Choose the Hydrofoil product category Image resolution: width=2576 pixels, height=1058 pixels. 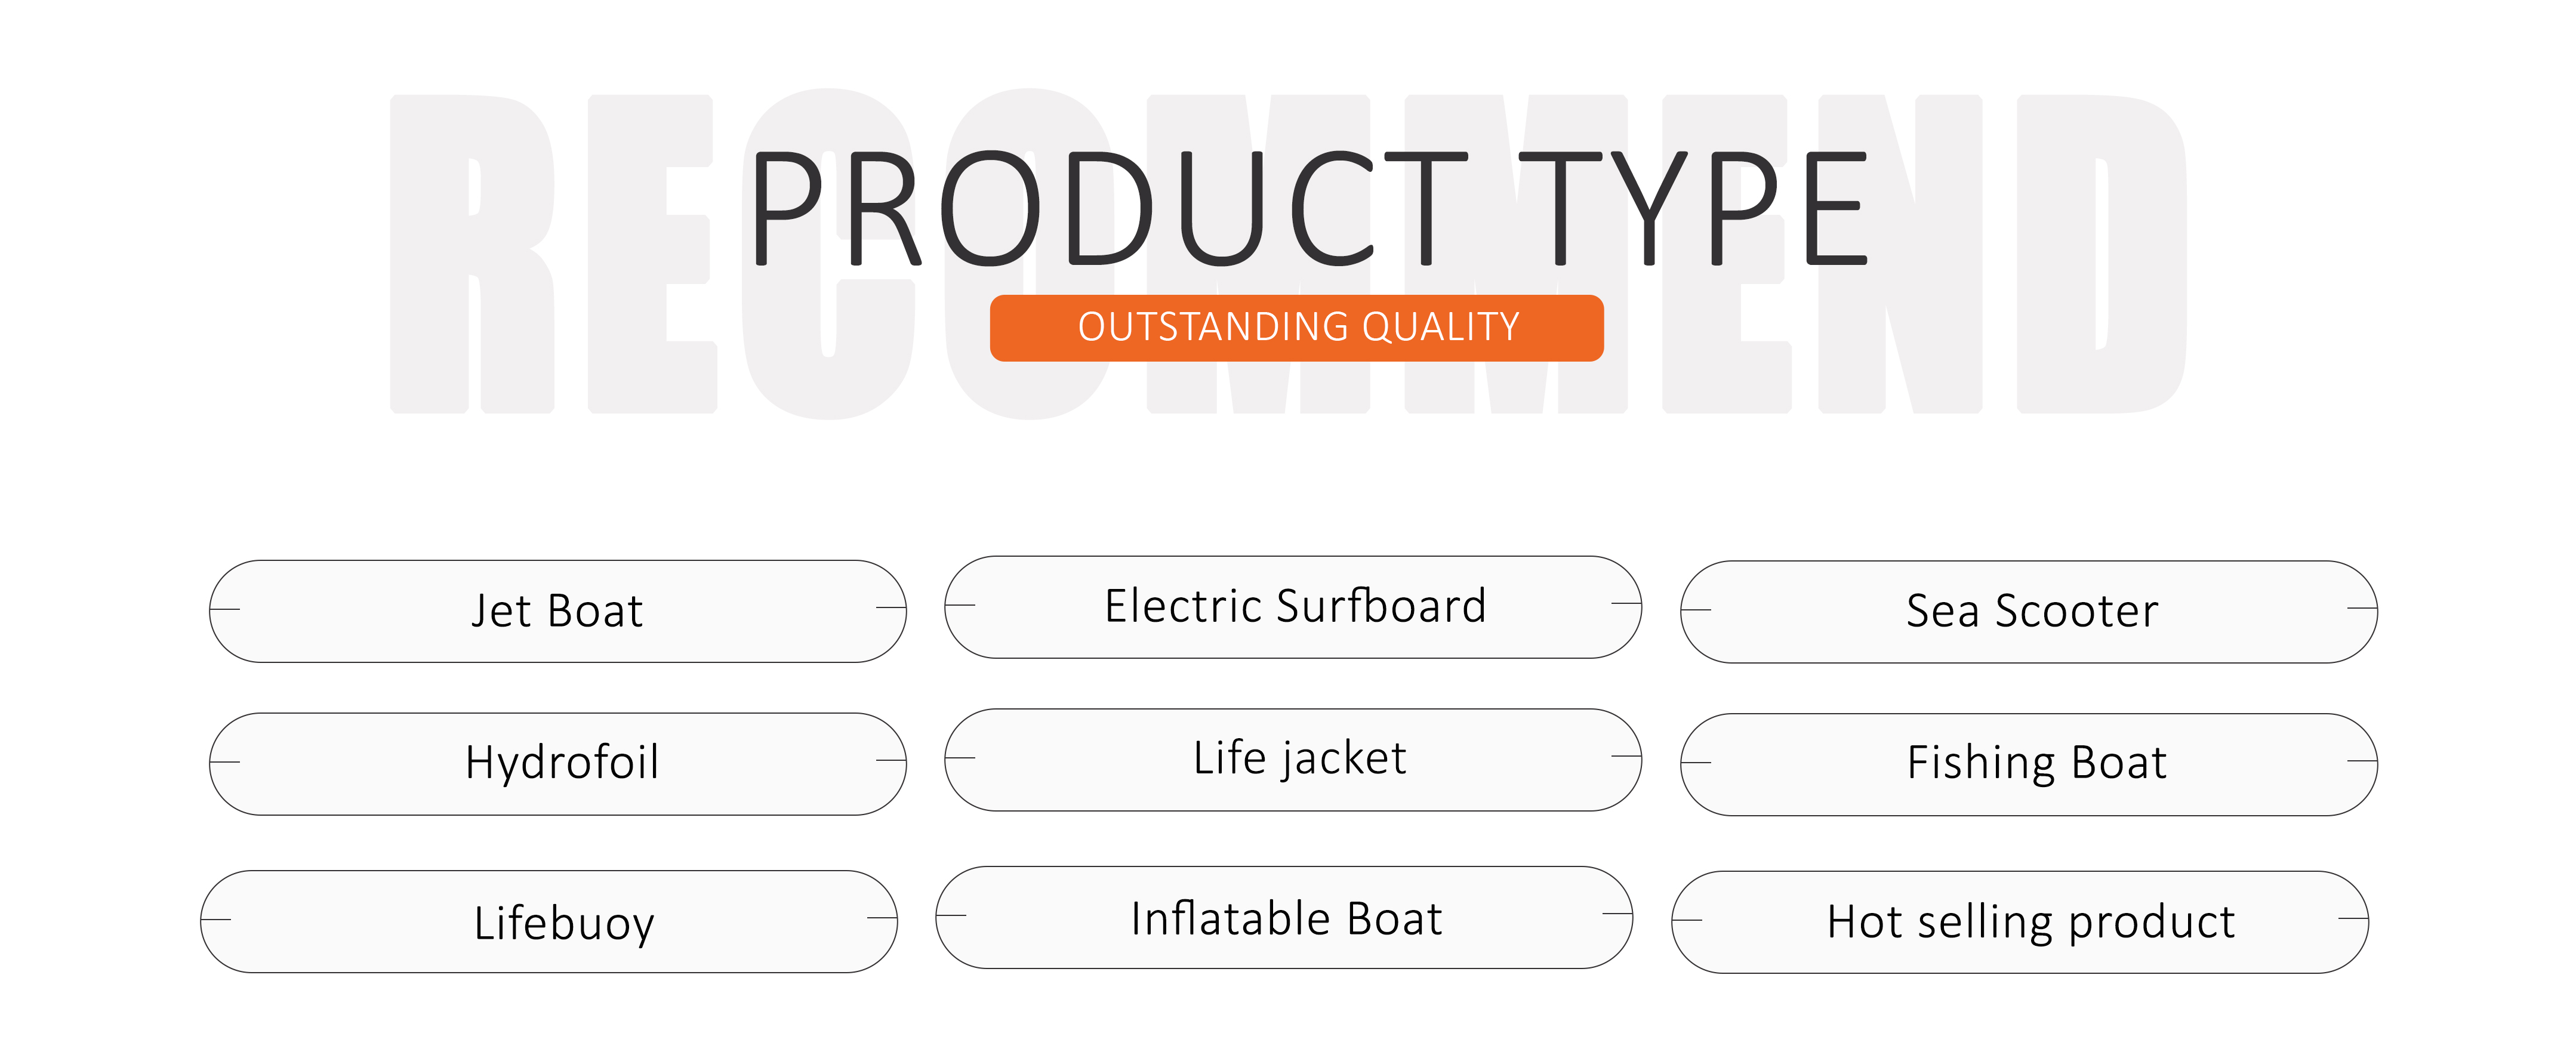[x=557, y=764]
